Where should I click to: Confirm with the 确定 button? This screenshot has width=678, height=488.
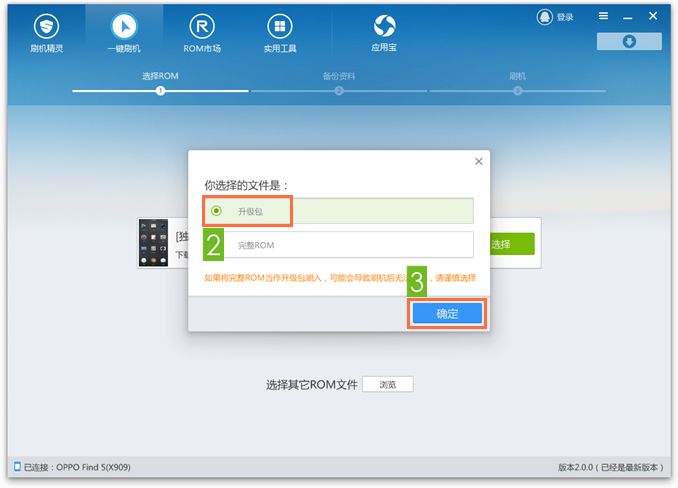[x=447, y=313]
